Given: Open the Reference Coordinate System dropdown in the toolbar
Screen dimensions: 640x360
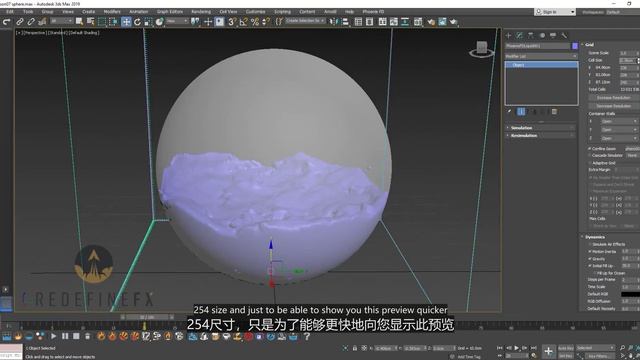Looking at the screenshot, I should click(177, 21).
